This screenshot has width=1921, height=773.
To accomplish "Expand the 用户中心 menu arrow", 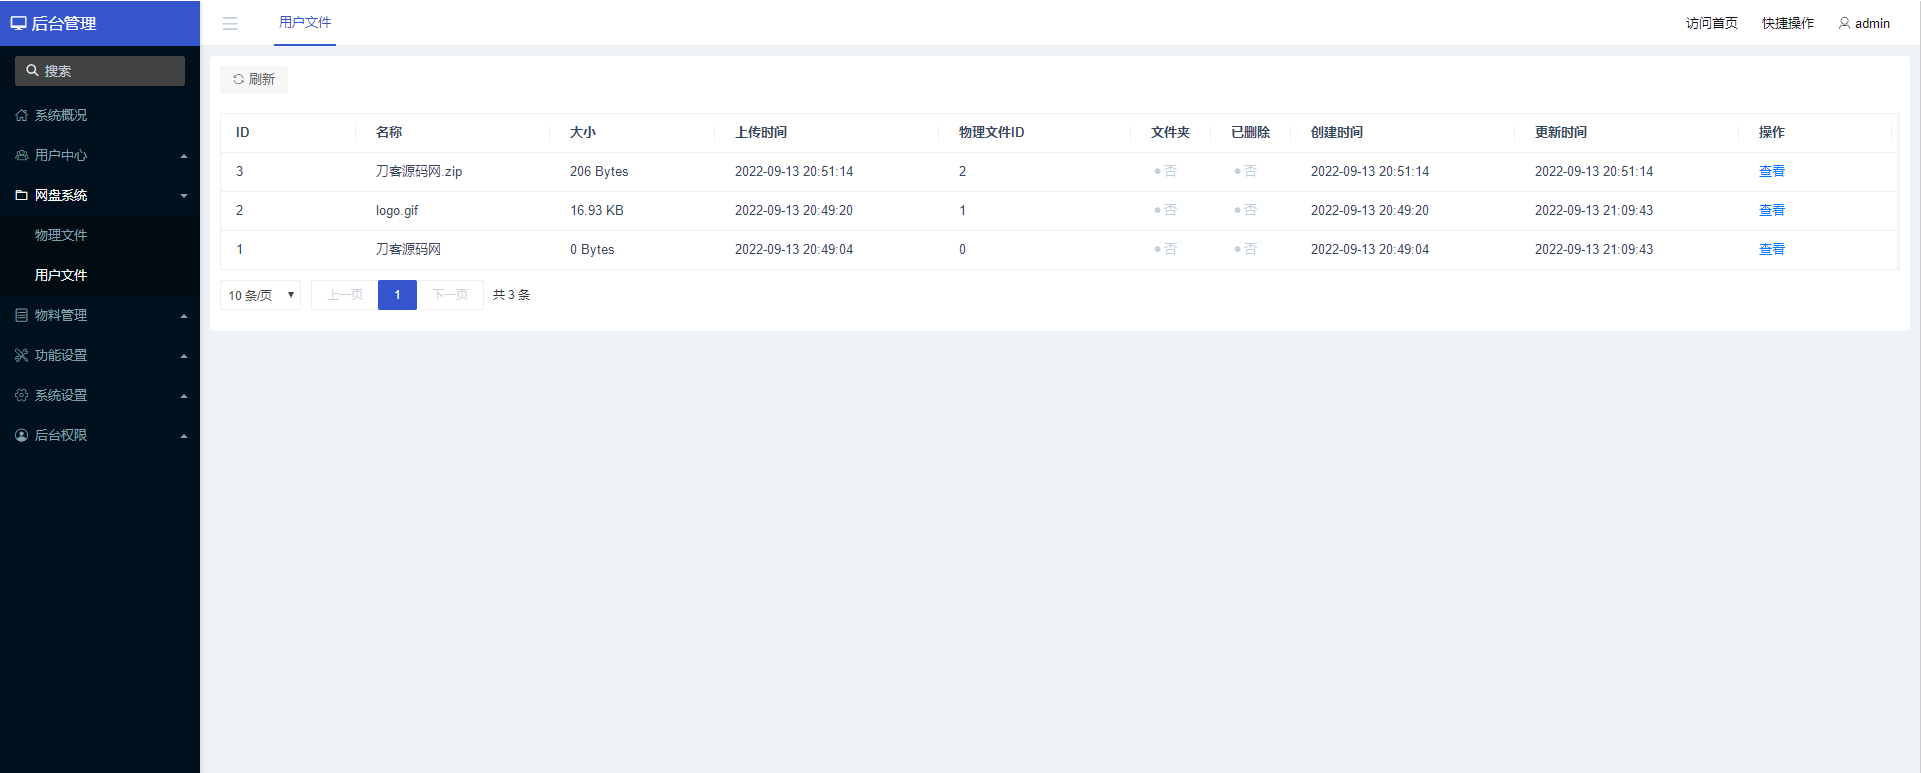I will point(184,156).
